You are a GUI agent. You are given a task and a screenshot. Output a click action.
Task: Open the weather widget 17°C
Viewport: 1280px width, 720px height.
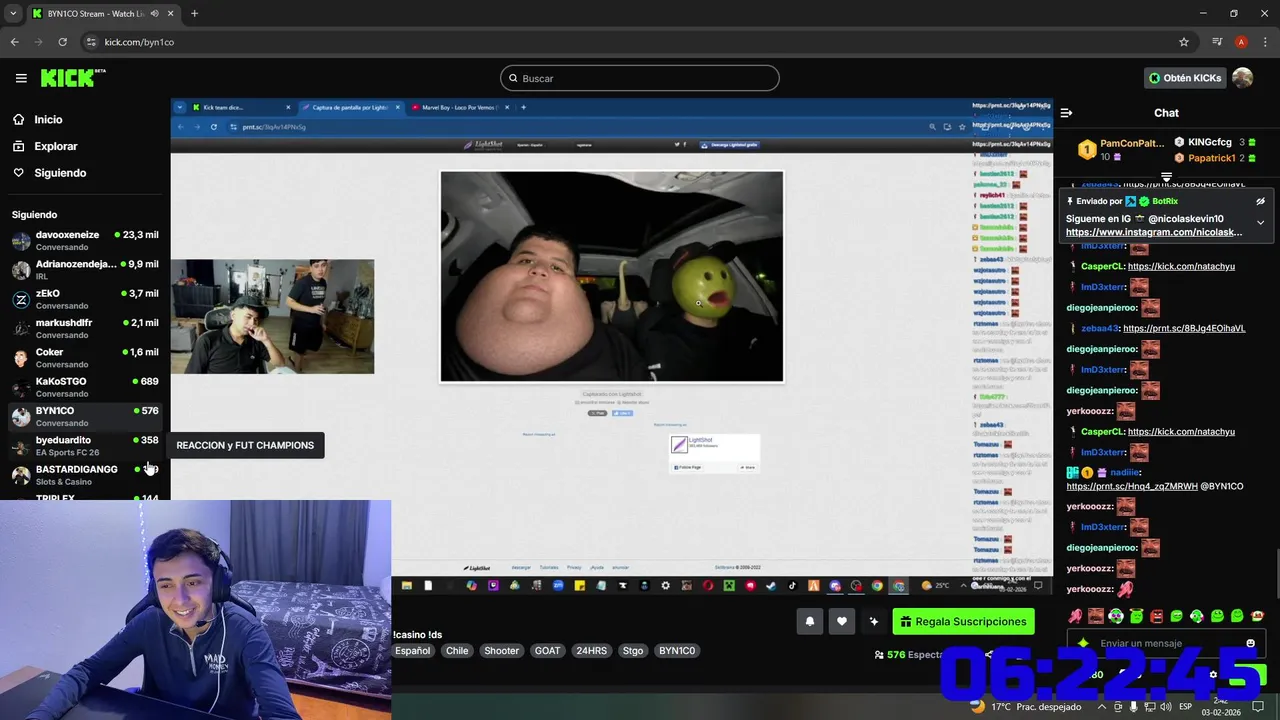point(1026,707)
